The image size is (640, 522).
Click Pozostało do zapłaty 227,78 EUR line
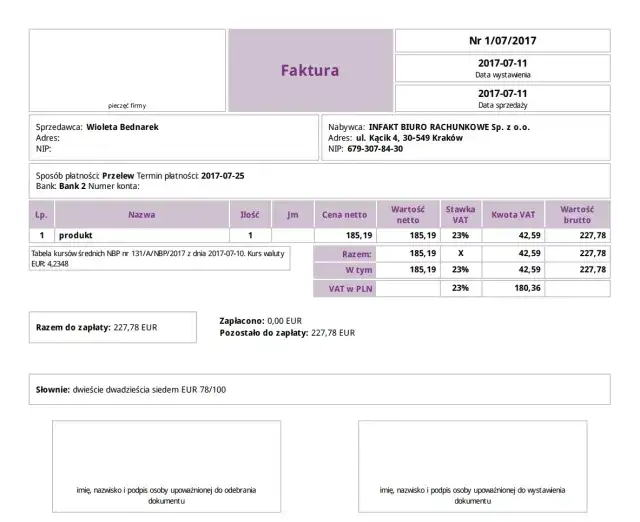click(287, 333)
